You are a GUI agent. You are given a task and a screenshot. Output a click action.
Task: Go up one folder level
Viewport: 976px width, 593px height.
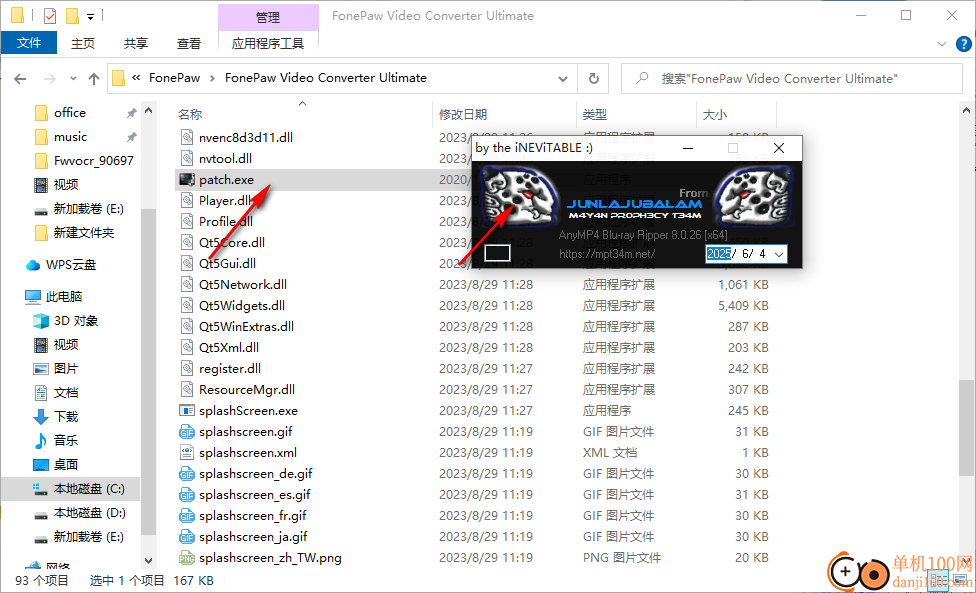click(x=93, y=79)
